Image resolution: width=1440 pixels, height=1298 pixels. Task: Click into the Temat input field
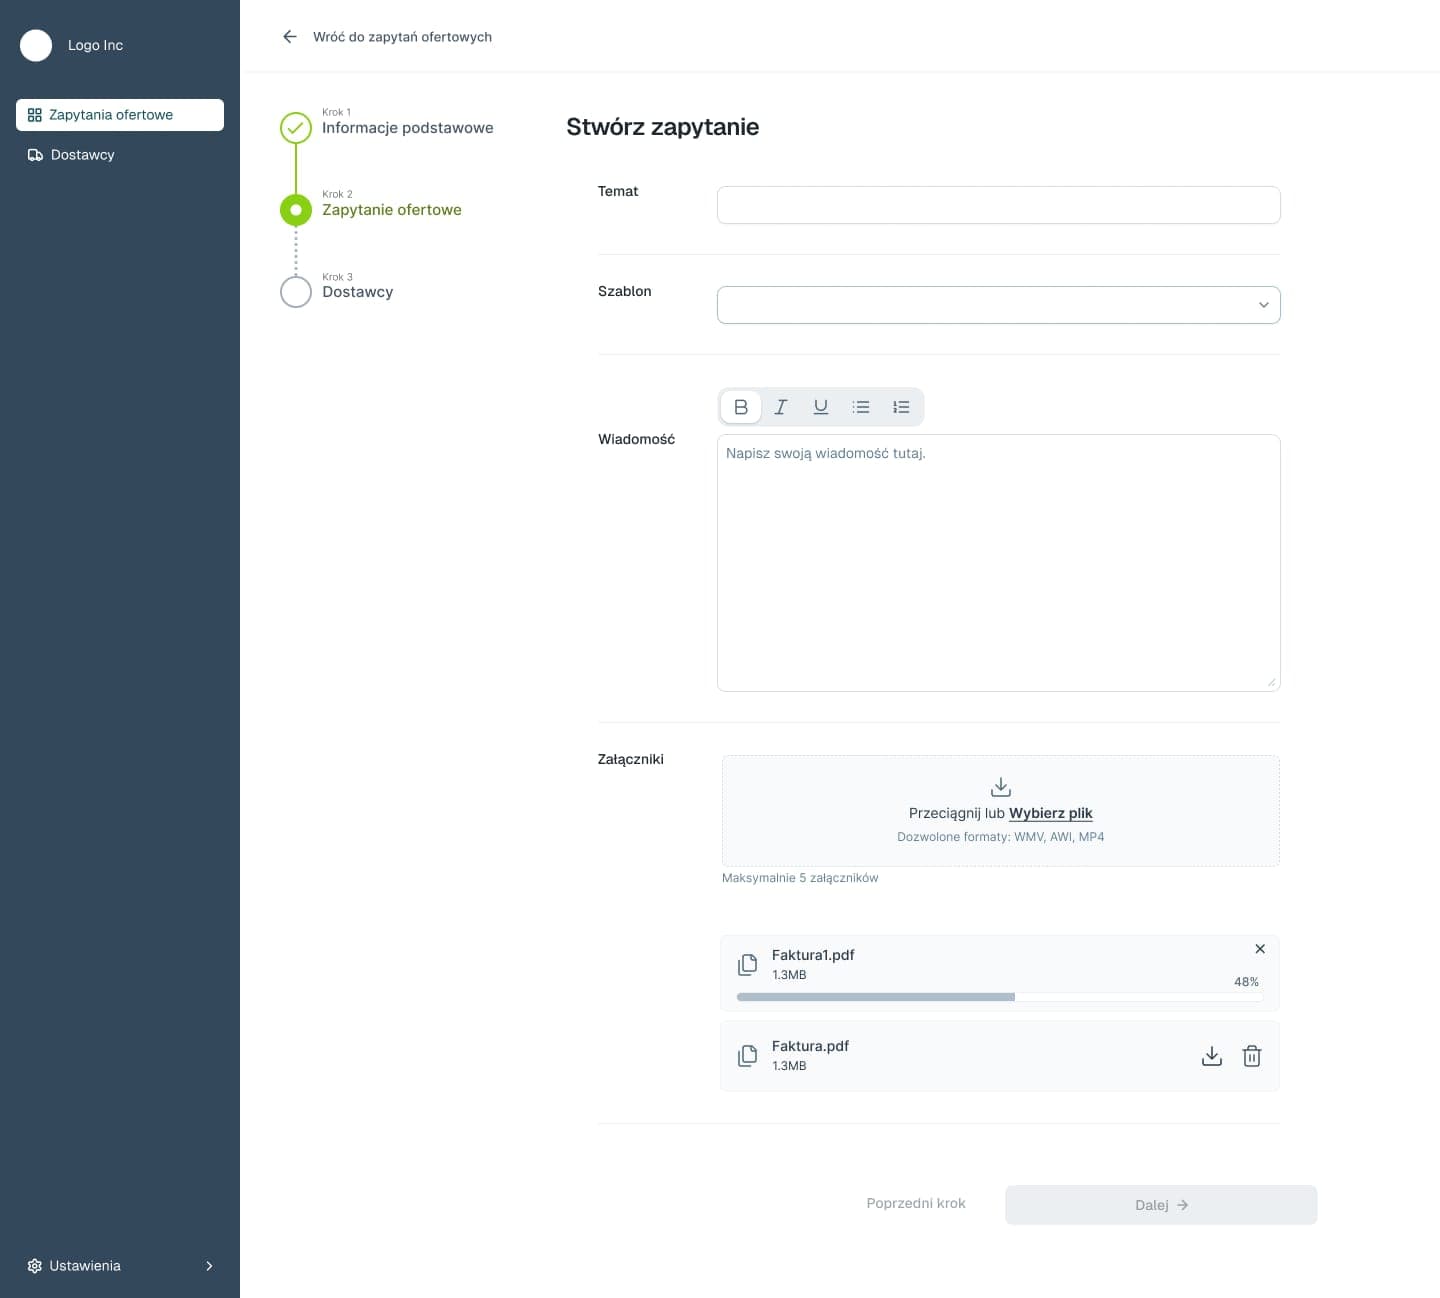[x=998, y=205]
